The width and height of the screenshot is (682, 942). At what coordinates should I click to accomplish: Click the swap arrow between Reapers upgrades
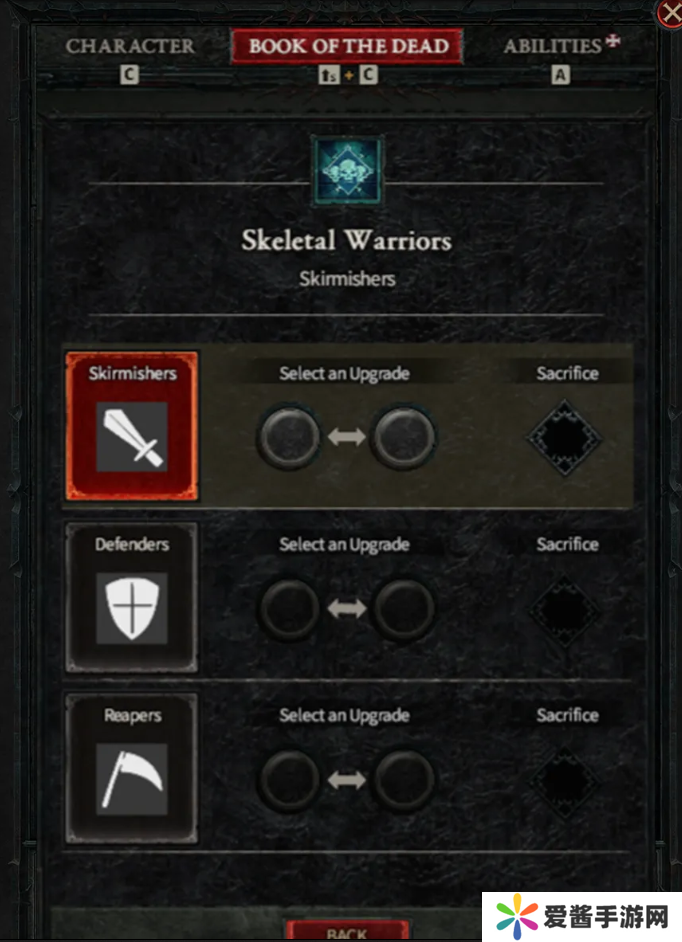tap(347, 780)
